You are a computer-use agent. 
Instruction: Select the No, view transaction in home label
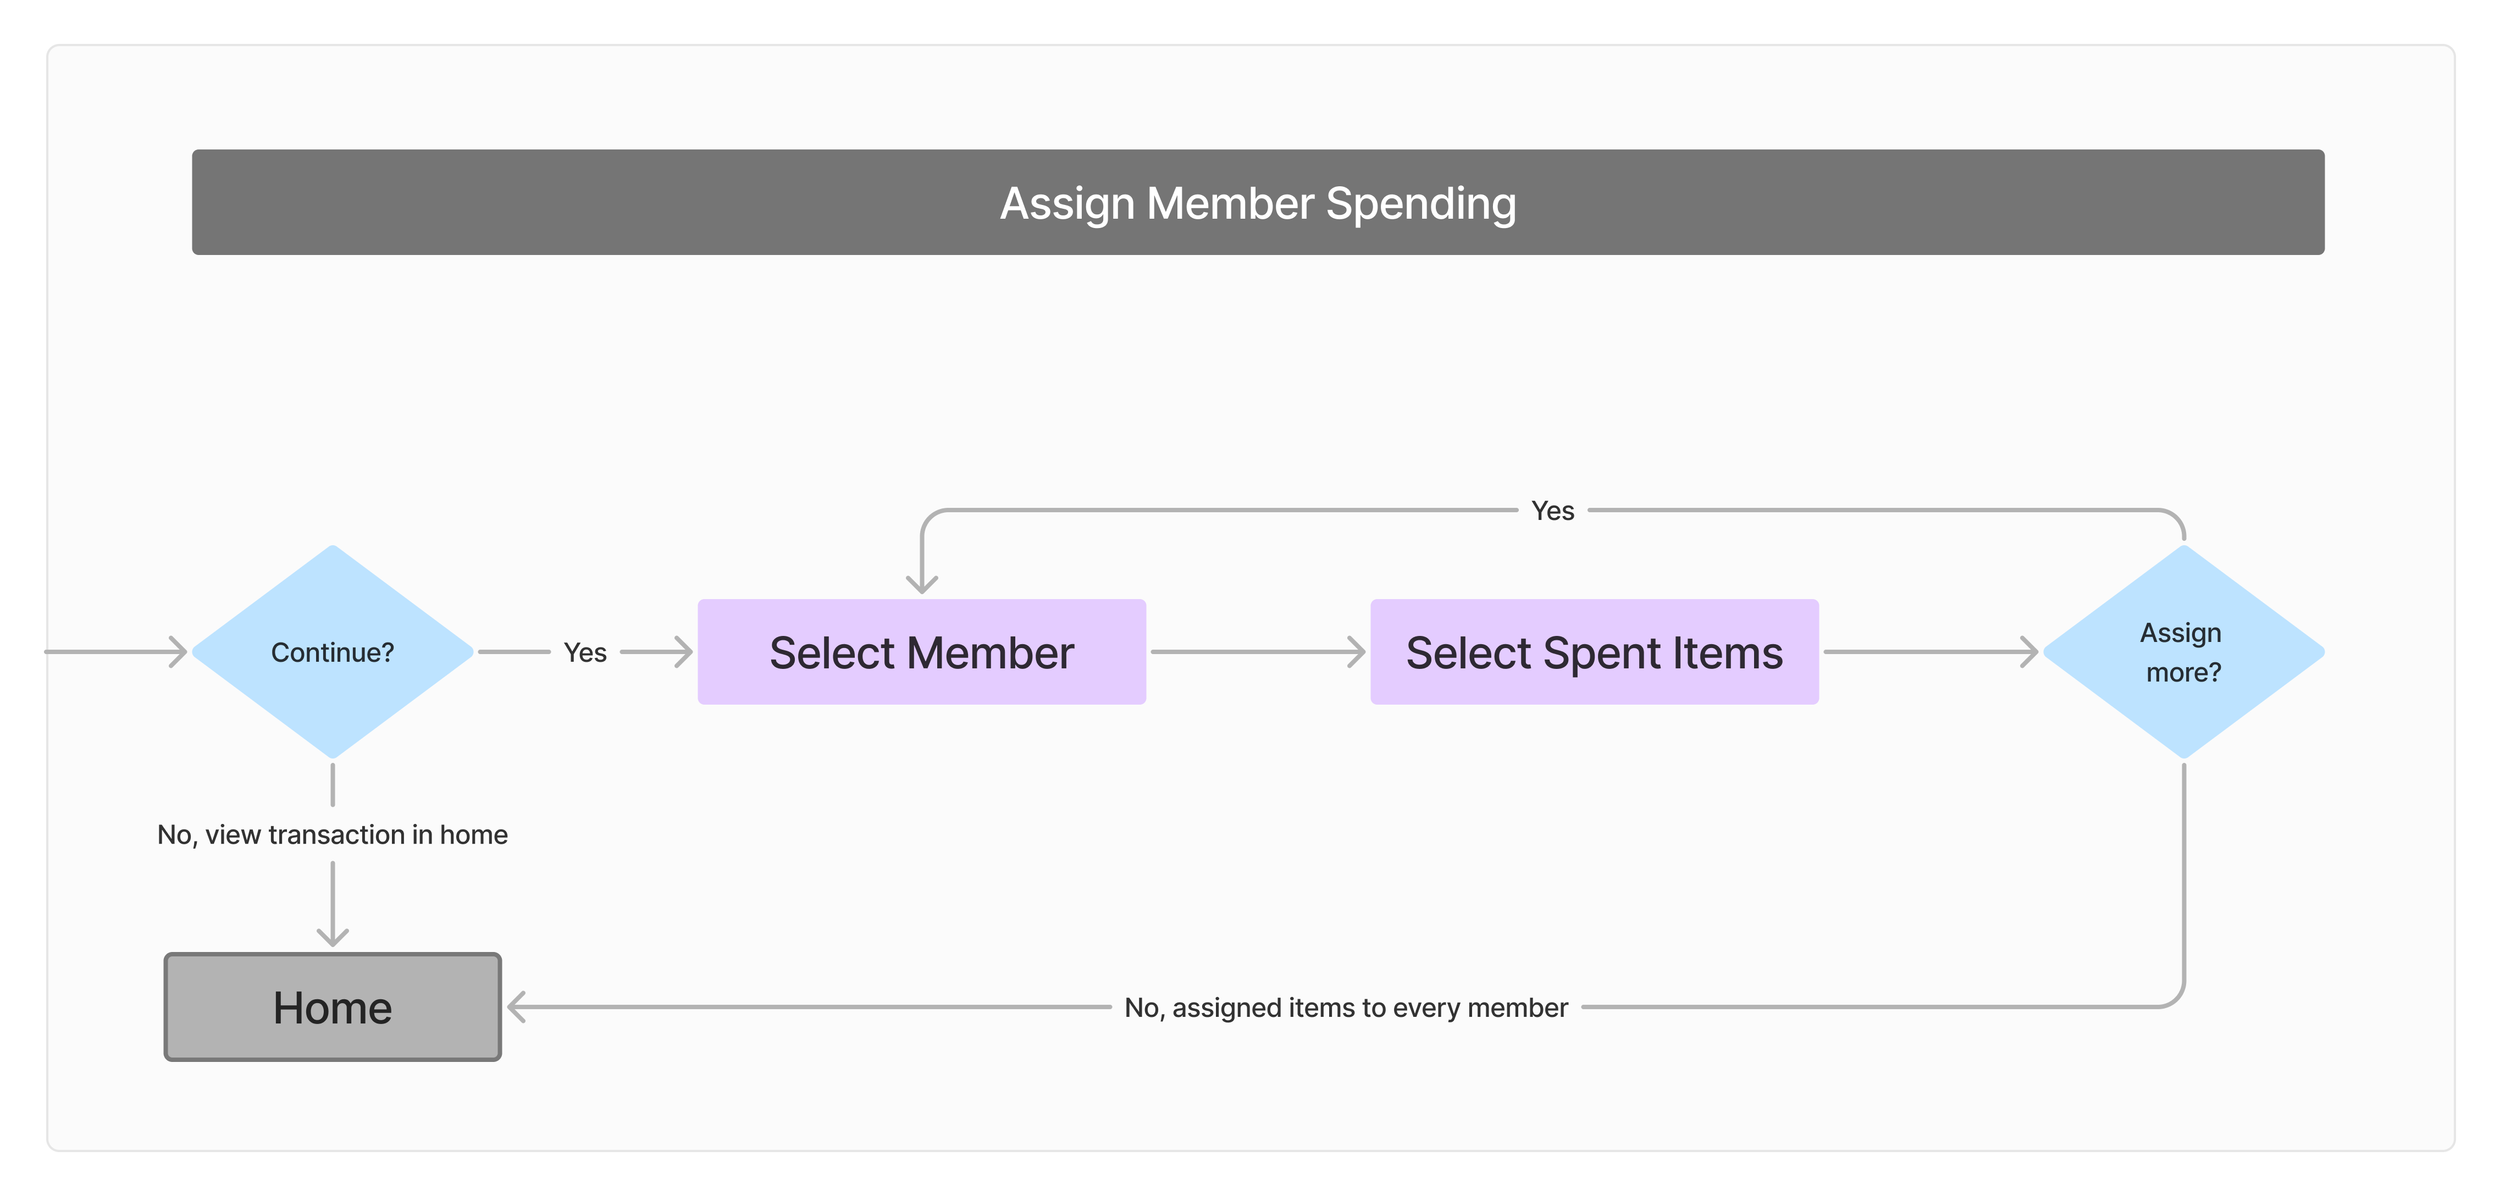point(333,835)
